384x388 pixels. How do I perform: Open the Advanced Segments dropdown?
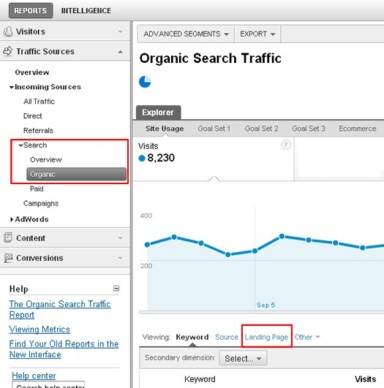tap(186, 34)
